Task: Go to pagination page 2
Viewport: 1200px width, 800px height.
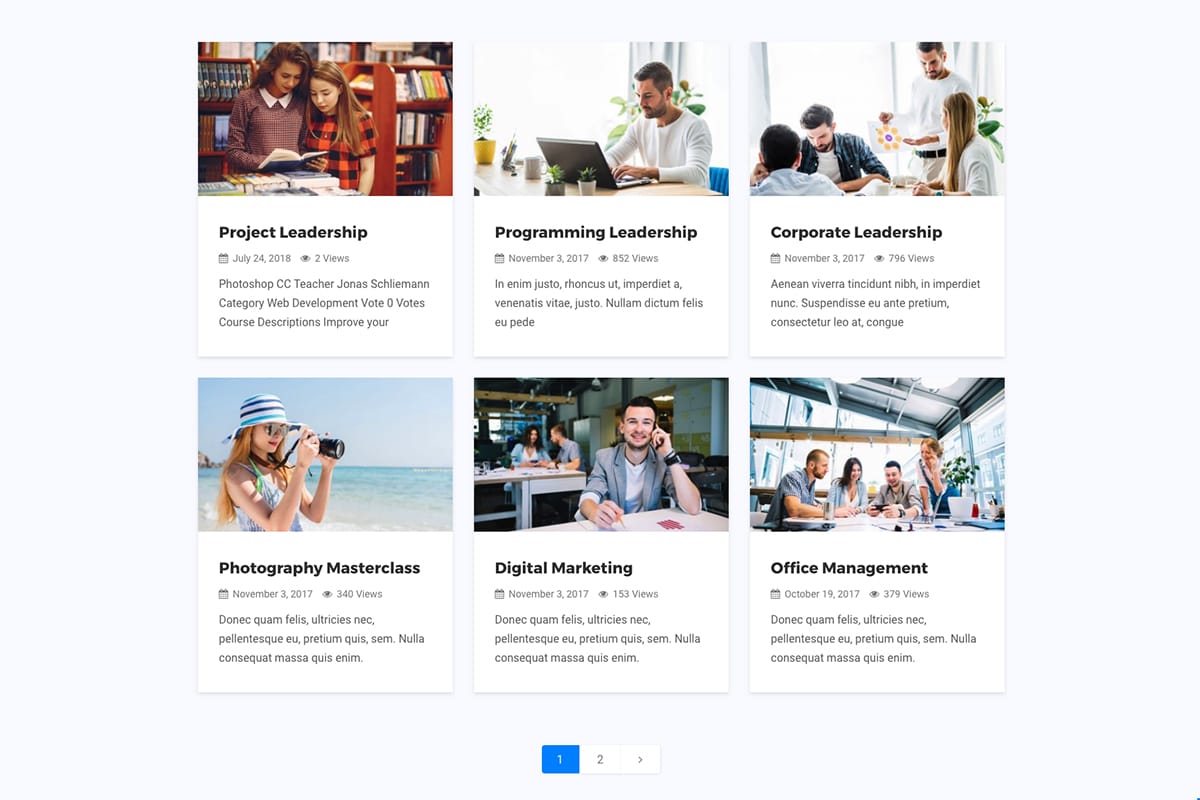Action: coord(600,759)
